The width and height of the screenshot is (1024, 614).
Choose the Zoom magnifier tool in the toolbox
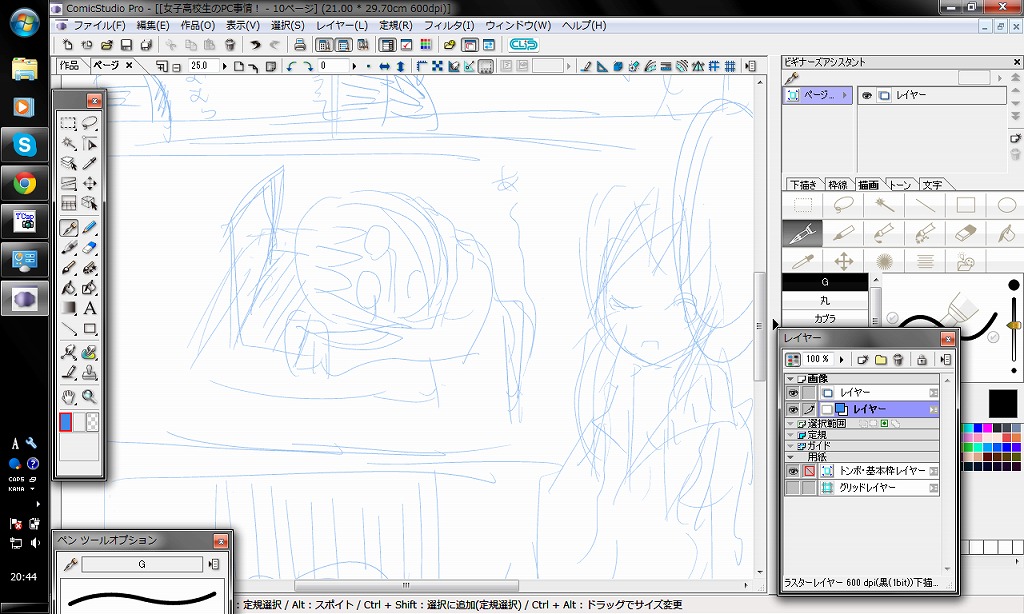(x=90, y=396)
